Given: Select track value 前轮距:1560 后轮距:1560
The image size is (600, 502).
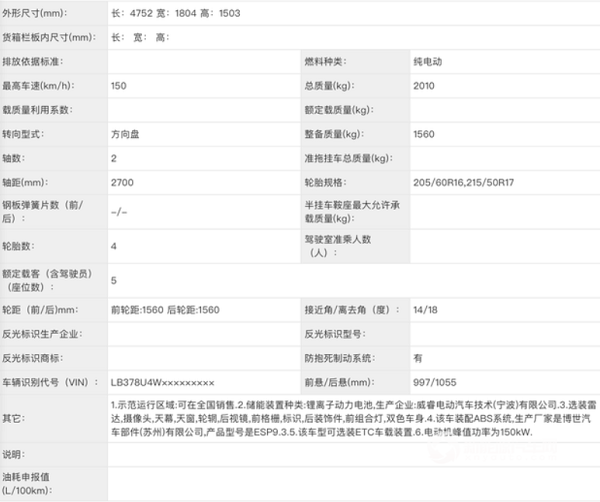Looking at the screenshot, I should [165, 310].
